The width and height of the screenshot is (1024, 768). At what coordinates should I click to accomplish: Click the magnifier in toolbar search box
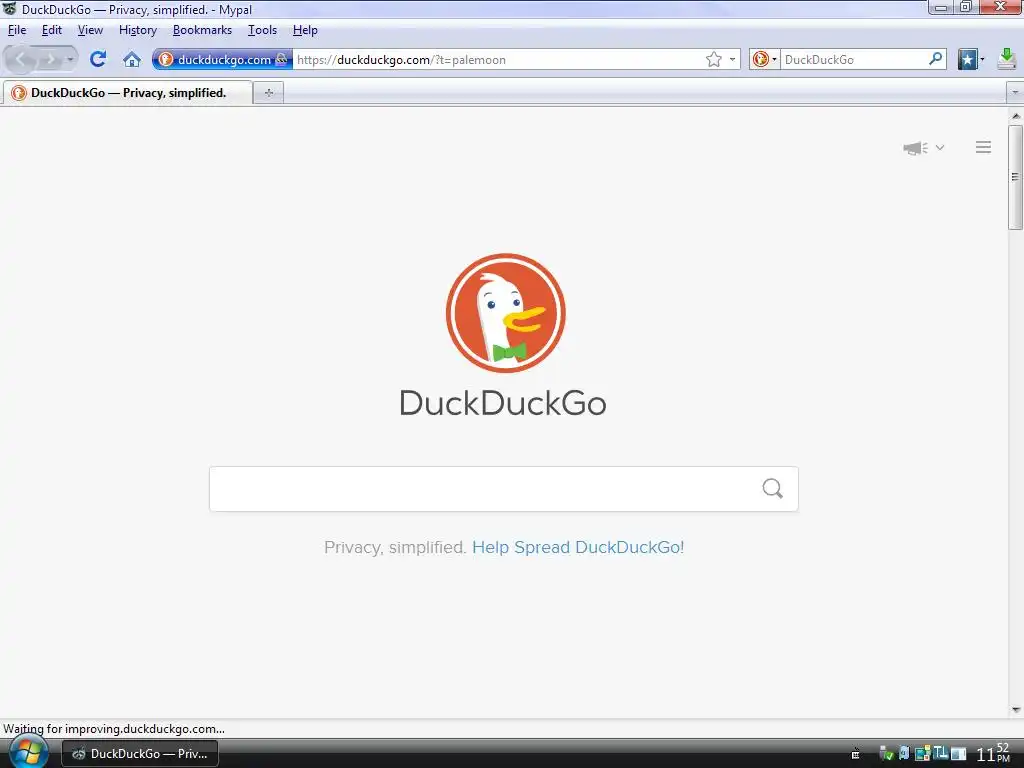pyautogui.click(x=936, y=59)
